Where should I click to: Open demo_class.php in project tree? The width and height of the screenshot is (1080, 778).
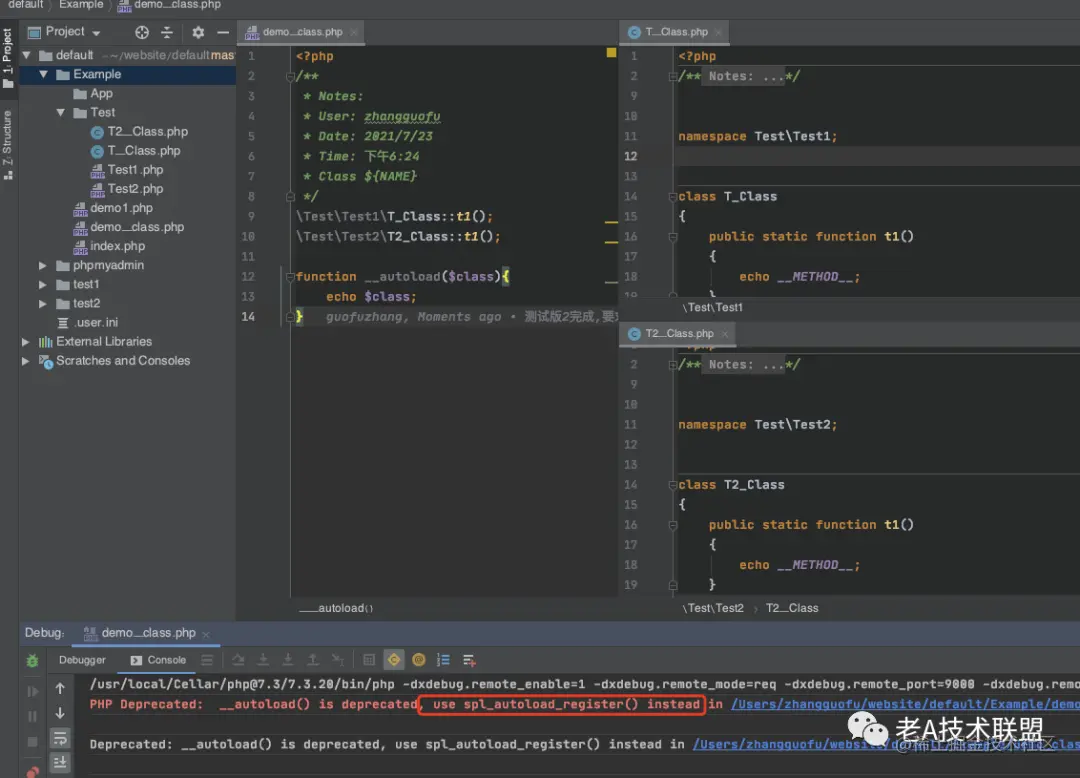coord(129,227)
